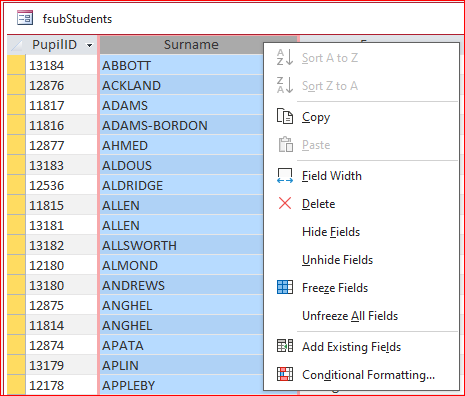The width and height of the screenshot is (465, 396).
Task: Click PupilID cell 12875
Action: click(x=61, y=305)
